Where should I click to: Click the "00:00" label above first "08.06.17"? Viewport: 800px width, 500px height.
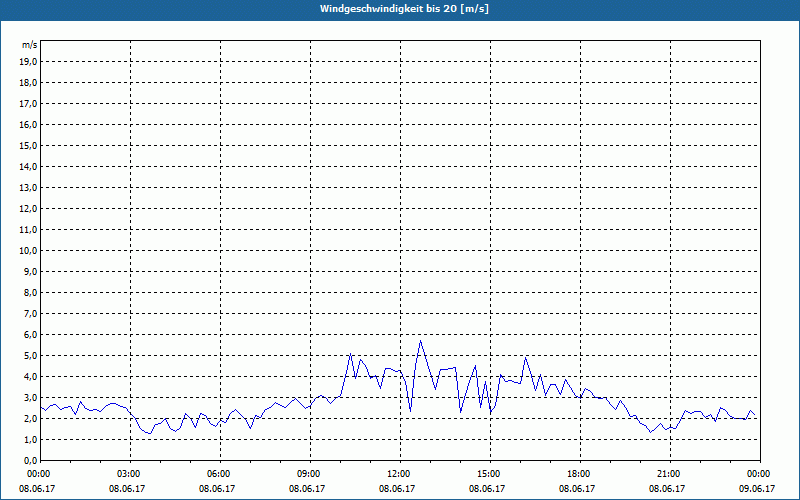[38, 474]
